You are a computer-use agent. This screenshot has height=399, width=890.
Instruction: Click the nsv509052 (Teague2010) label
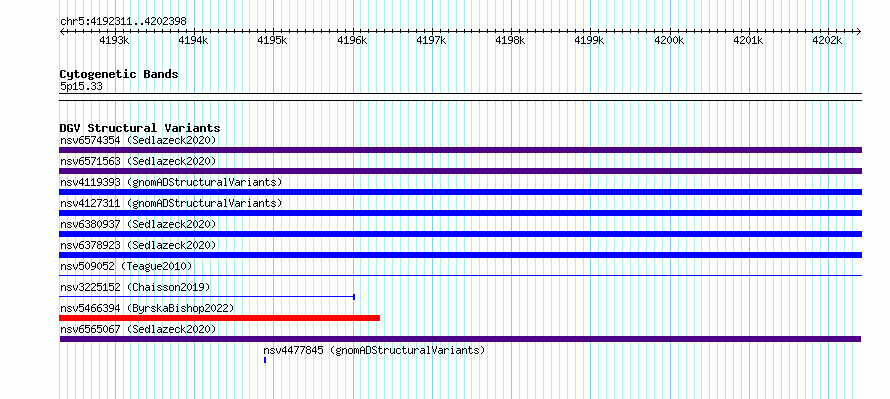click(126, 266)
